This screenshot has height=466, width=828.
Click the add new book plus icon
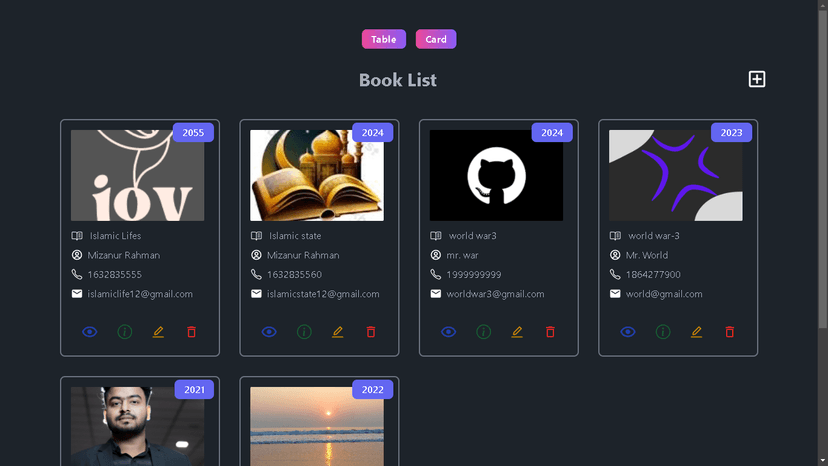point(757,79)
